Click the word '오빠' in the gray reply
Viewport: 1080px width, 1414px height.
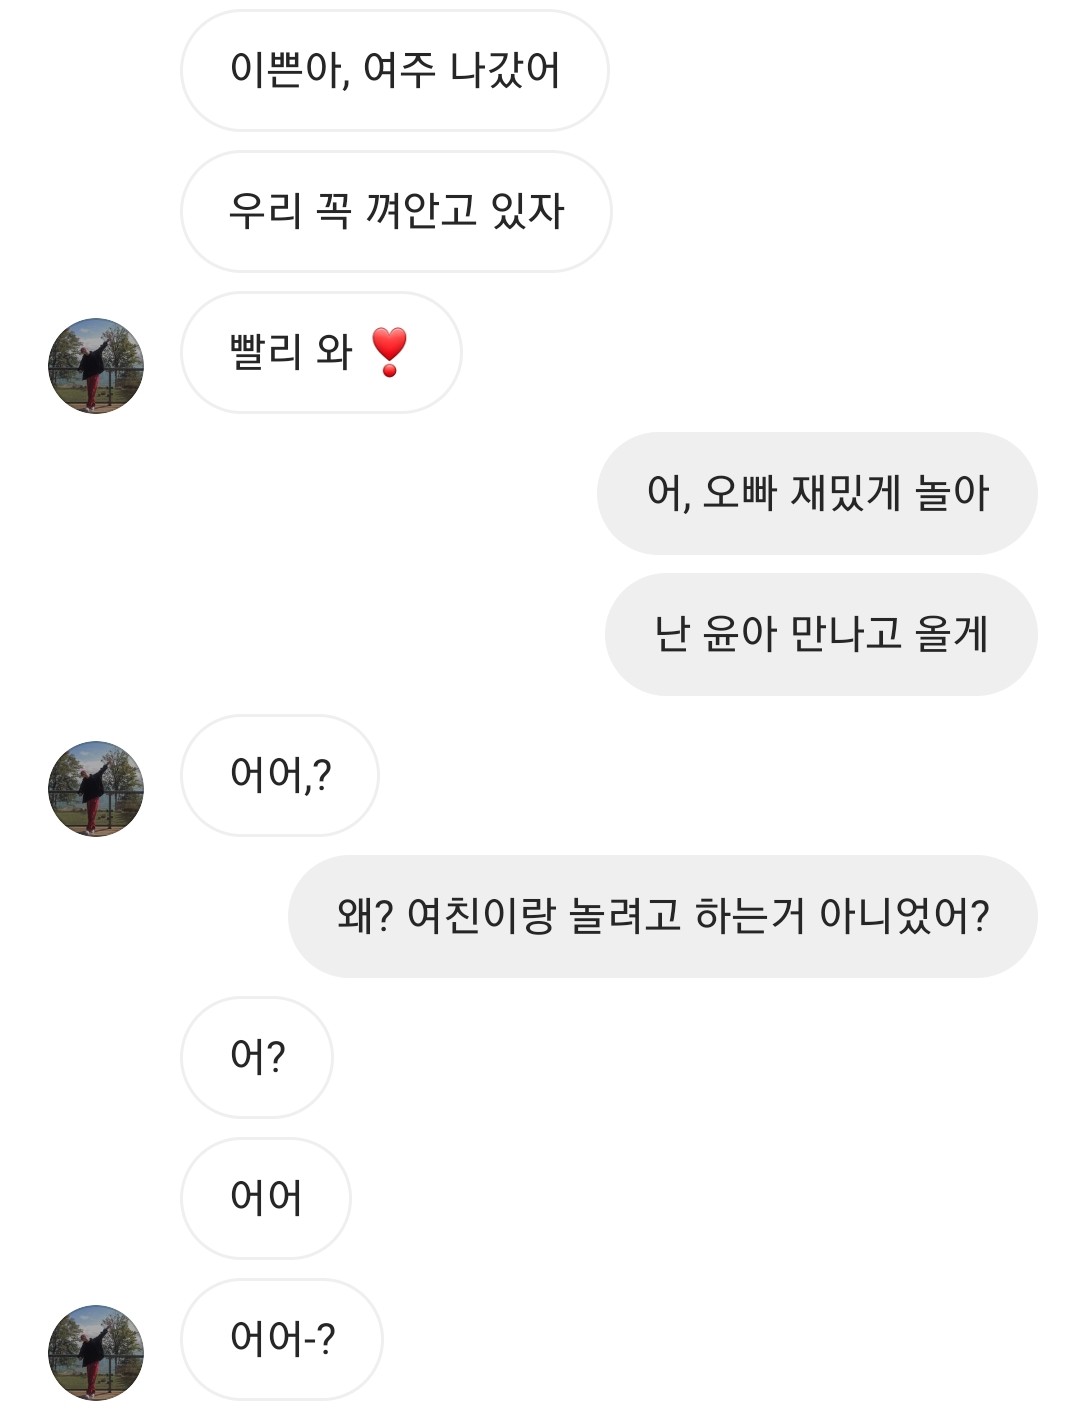coord(740,493)
